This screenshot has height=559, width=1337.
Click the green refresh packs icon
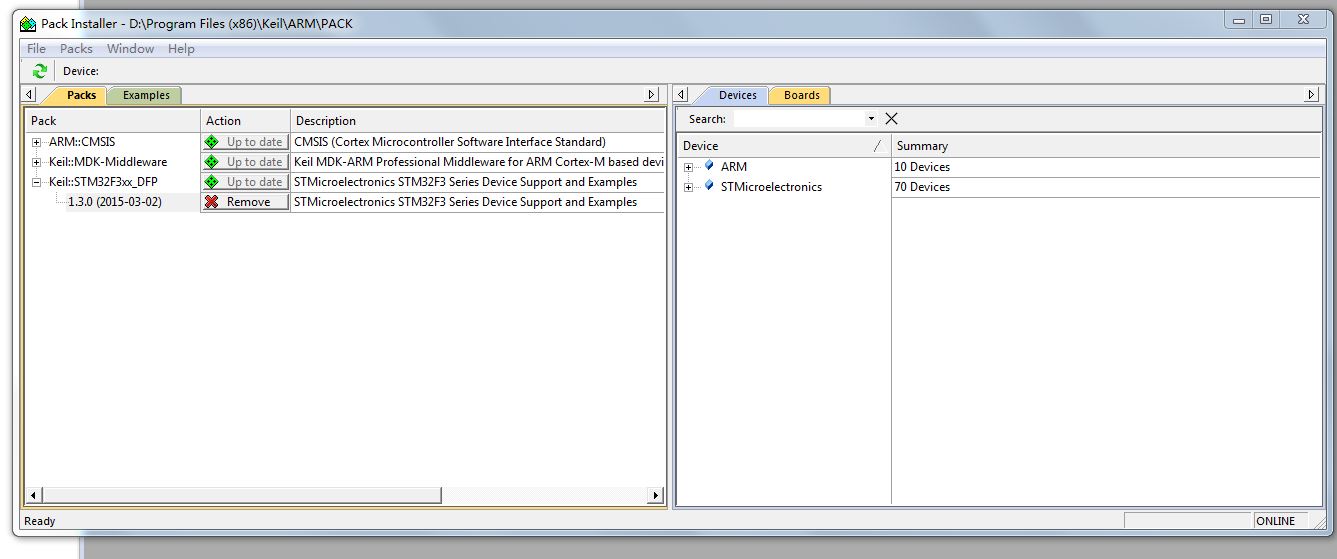point(40,71)
